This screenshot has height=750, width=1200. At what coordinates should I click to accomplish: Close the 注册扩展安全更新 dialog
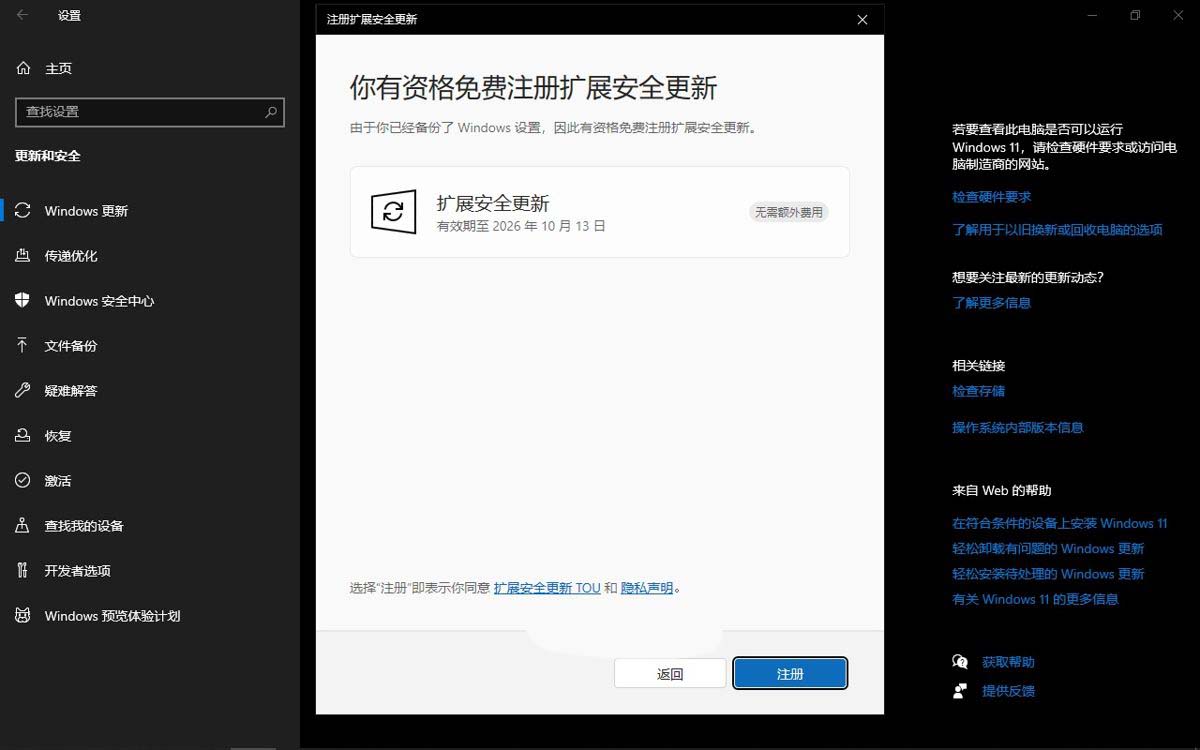(x=862, y=19)
